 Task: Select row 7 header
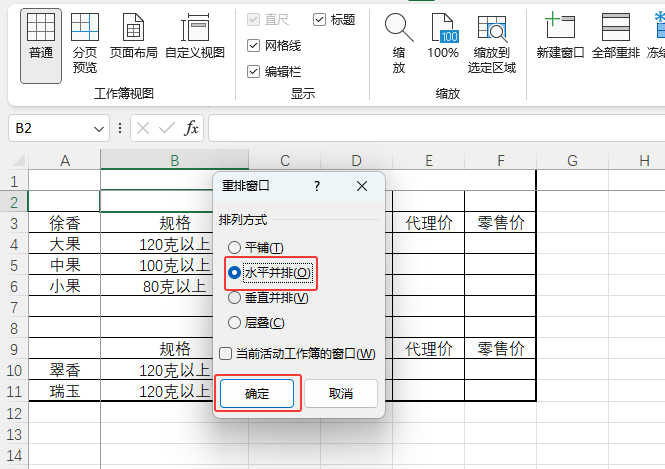pos(14,307)
